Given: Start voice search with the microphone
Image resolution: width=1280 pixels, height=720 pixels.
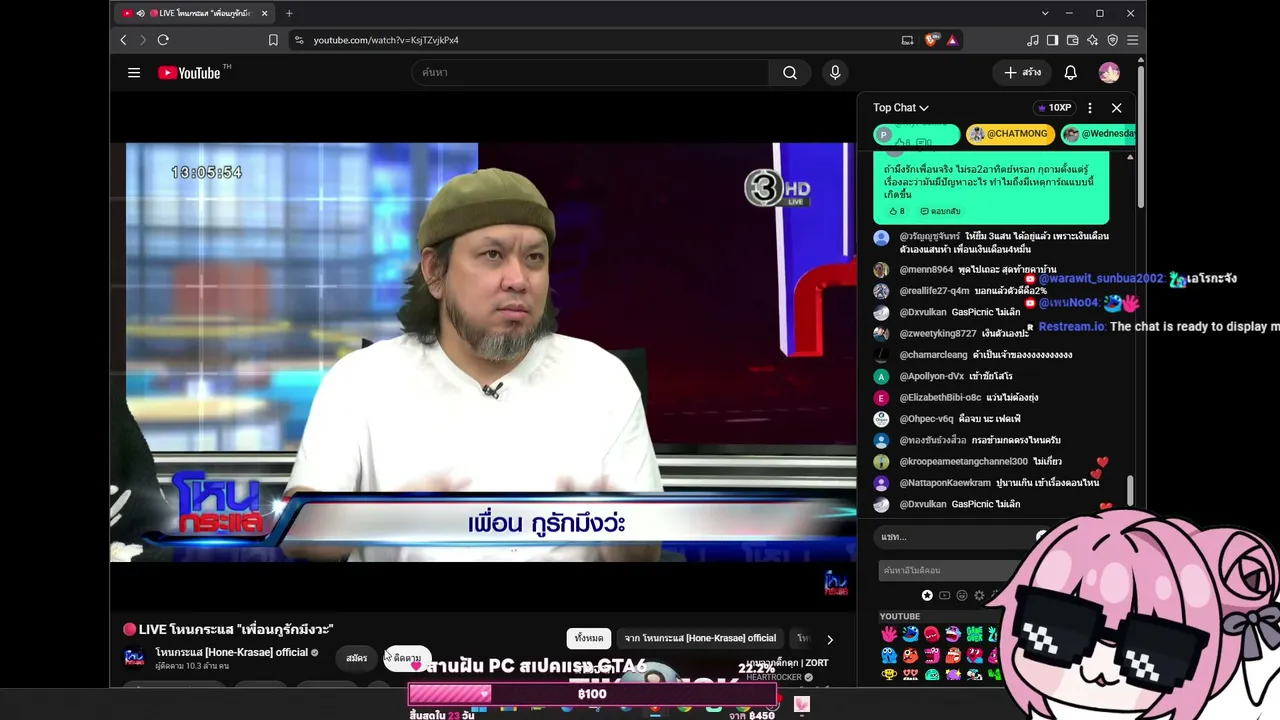Looking at the screenshot, I should point(835,72).
